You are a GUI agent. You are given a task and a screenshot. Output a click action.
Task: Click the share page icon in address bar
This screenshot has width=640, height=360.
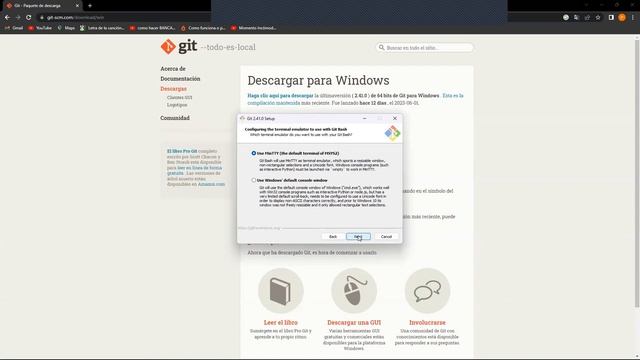587,18
